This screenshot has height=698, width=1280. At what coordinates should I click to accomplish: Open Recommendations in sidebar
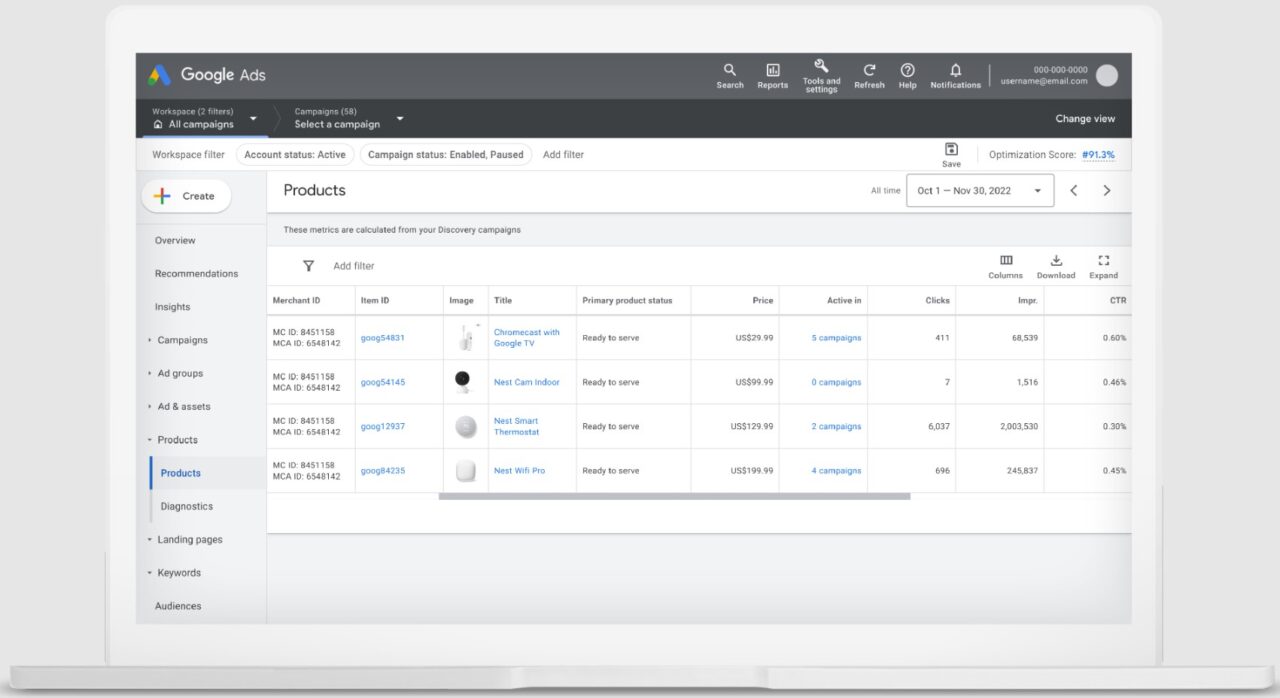[196, 273]
